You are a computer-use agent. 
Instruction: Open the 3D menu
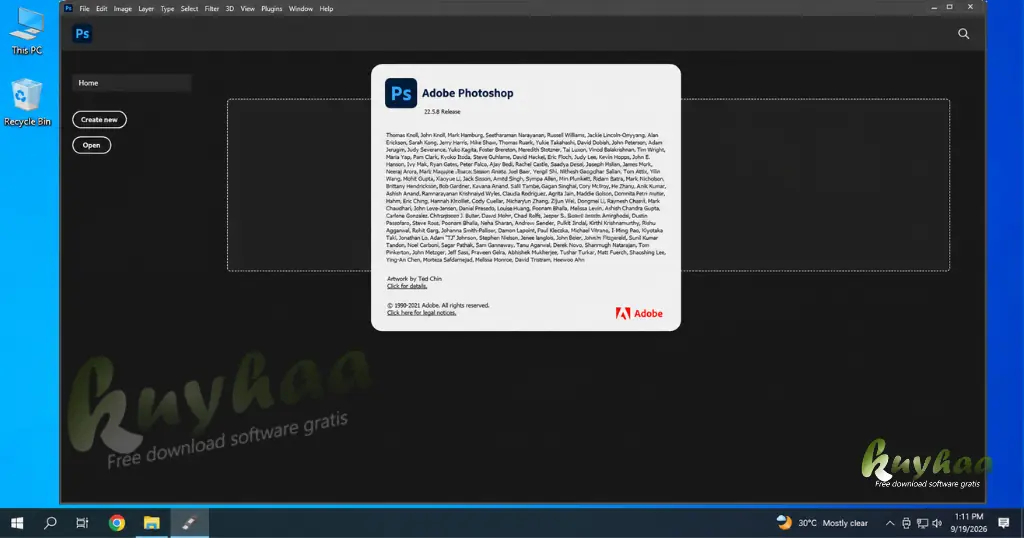click(x=229, y=8)
